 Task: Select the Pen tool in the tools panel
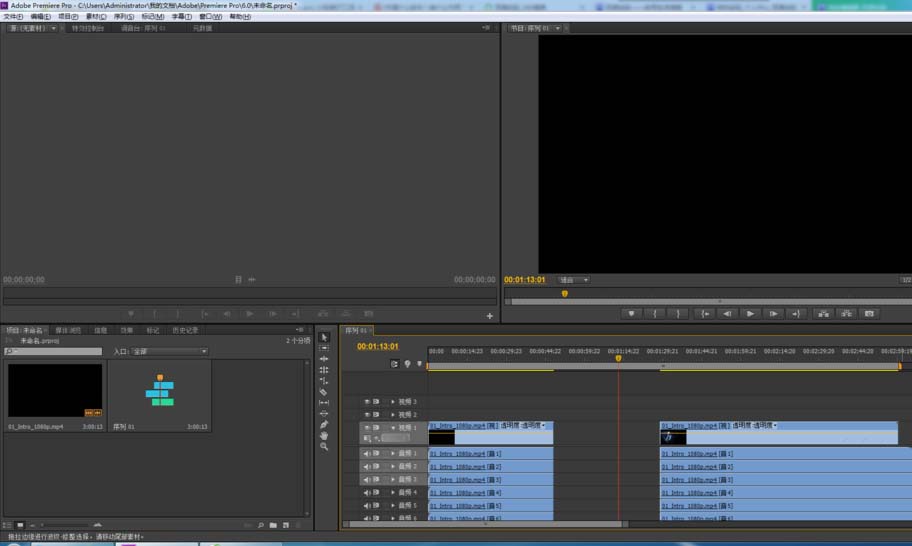323,424
